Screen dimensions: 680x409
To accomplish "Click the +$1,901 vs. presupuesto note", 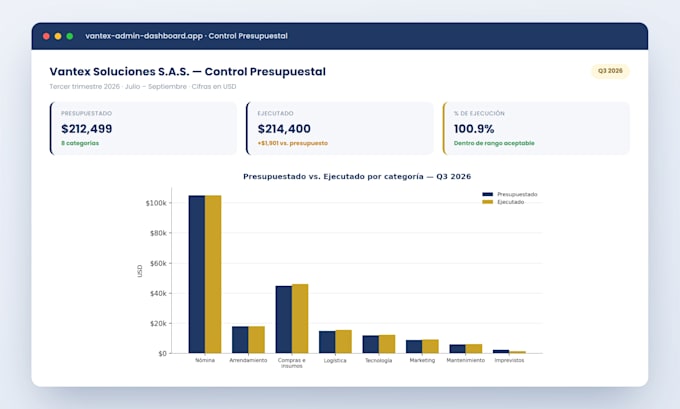I will (x=293, y=143).
